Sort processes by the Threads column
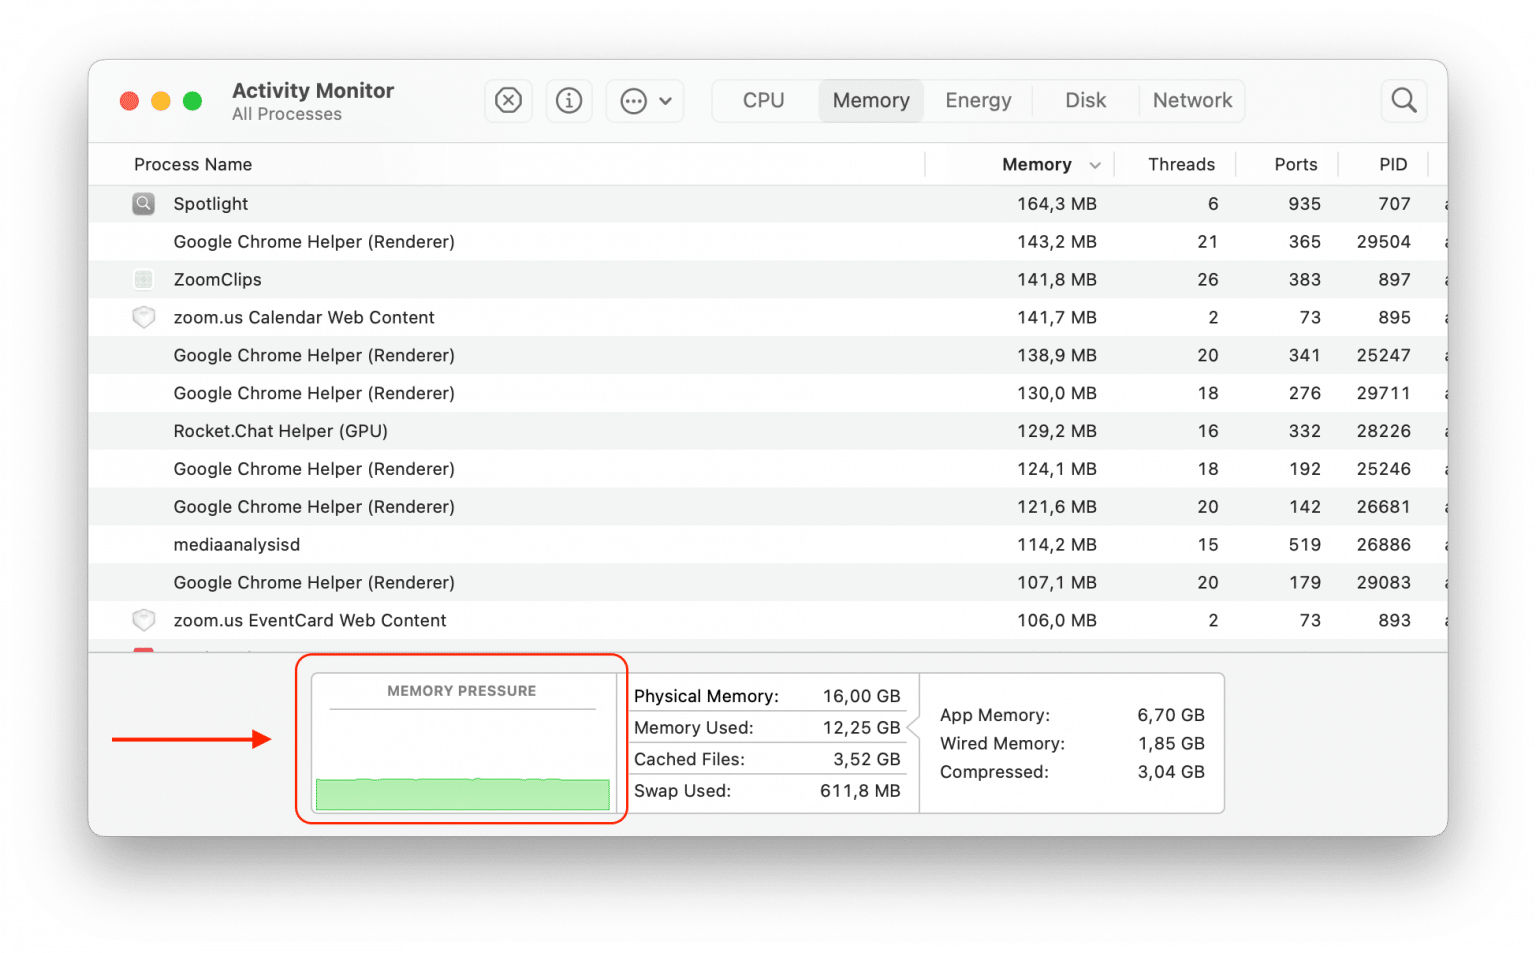1536x953 pixels. (1181, 164)
